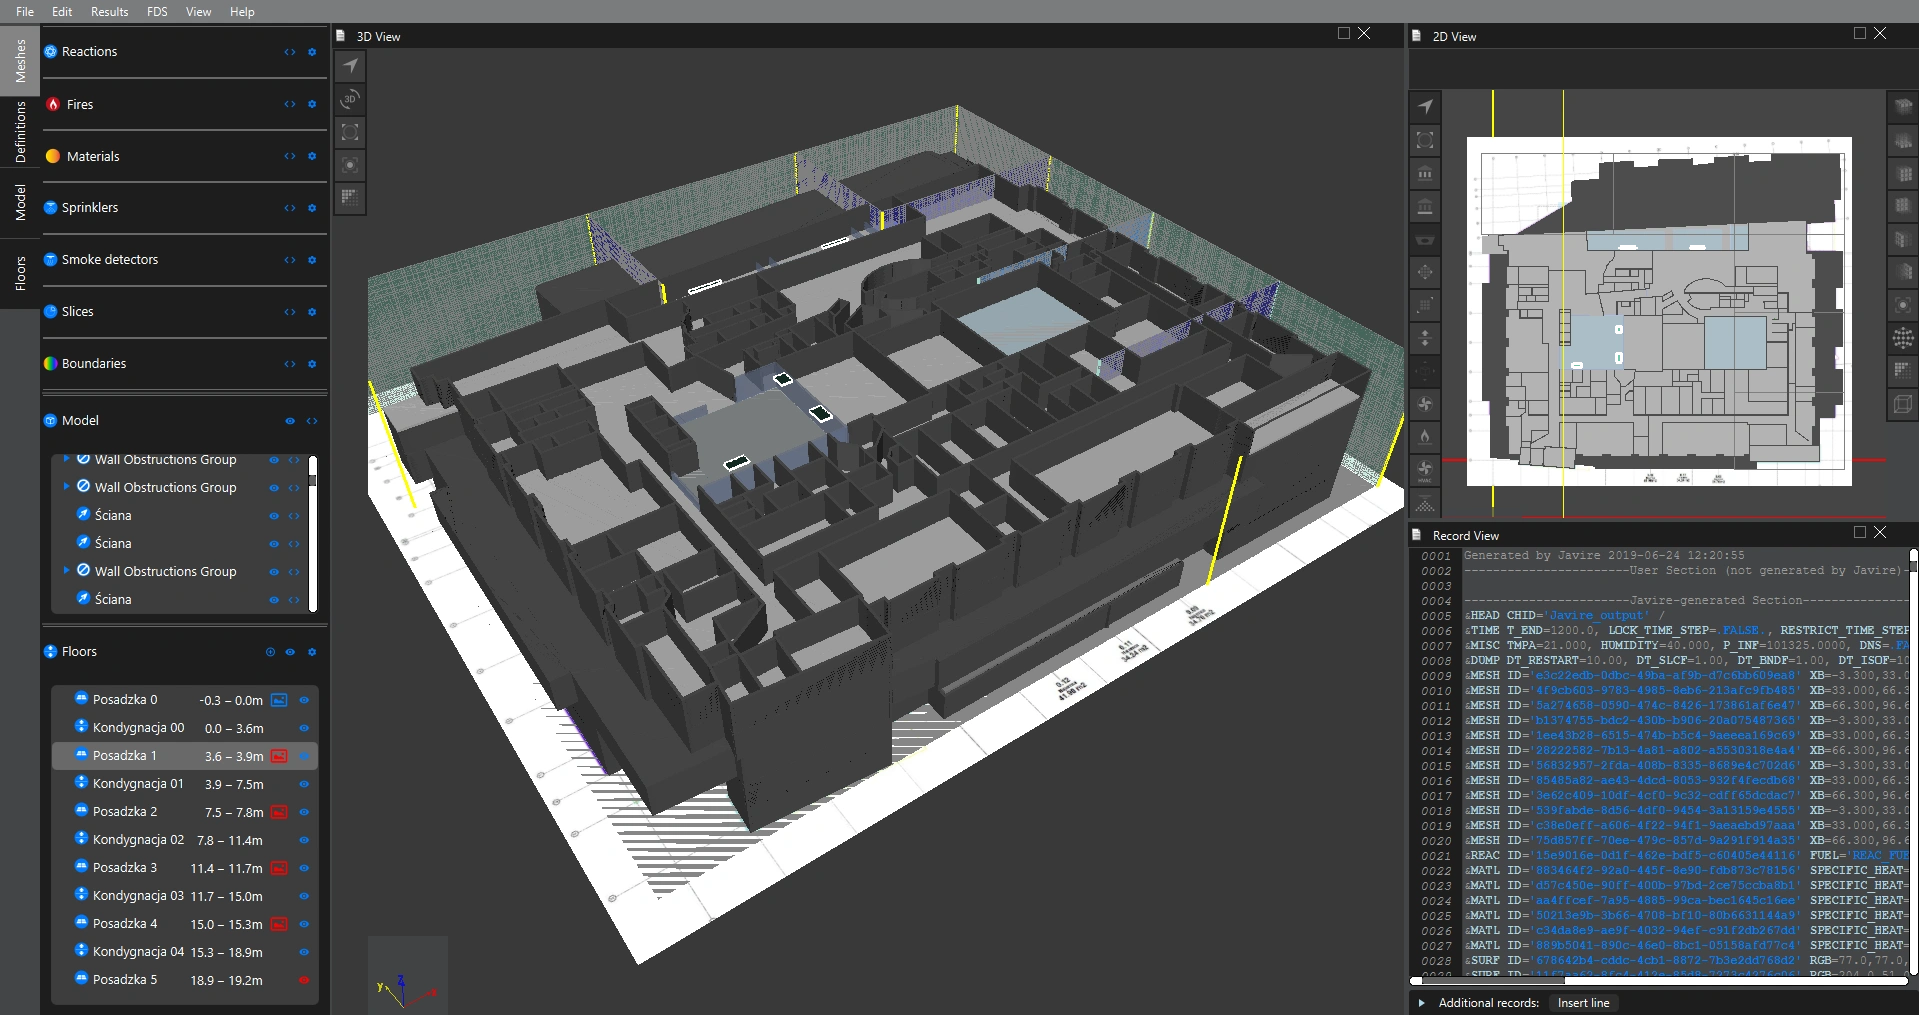Click the wireframe cube icon in 2D View
The height and width of the screenshot is (1015, 1919).
(x=1903, y=404)
